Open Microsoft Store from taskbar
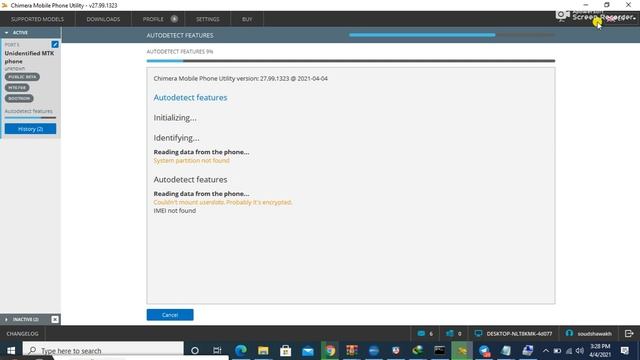 pyautogui.click(x=285, y=351)
